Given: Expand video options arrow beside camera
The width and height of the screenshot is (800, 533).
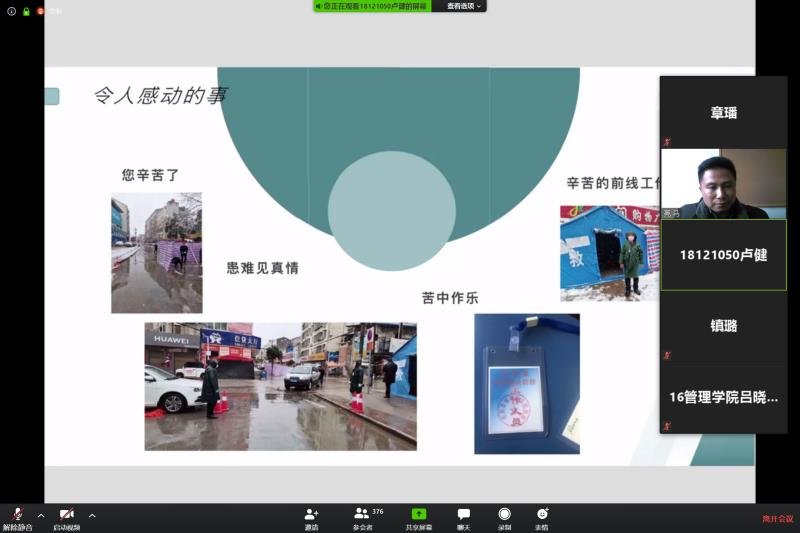Looking at the screenshot, I should (x=92, y=516).
